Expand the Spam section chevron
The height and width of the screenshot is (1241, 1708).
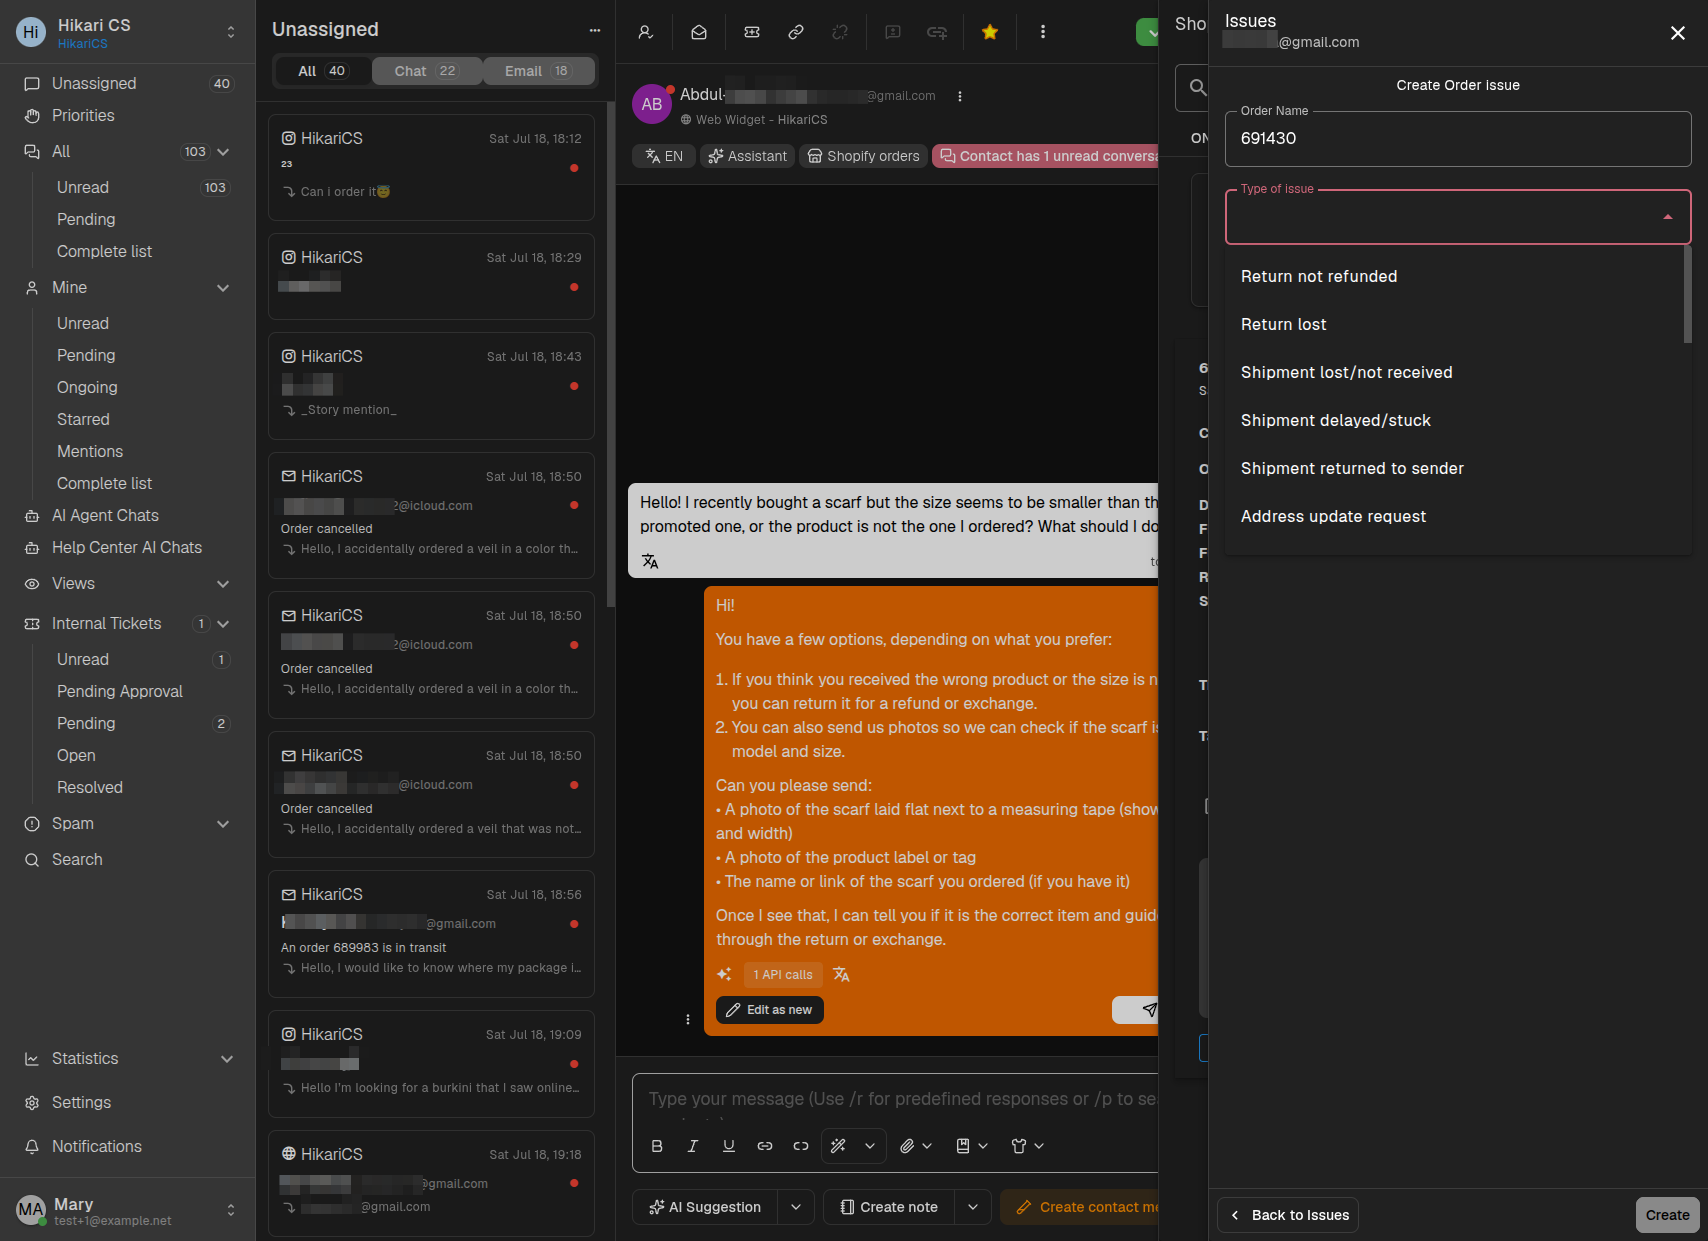coord(223,824)
